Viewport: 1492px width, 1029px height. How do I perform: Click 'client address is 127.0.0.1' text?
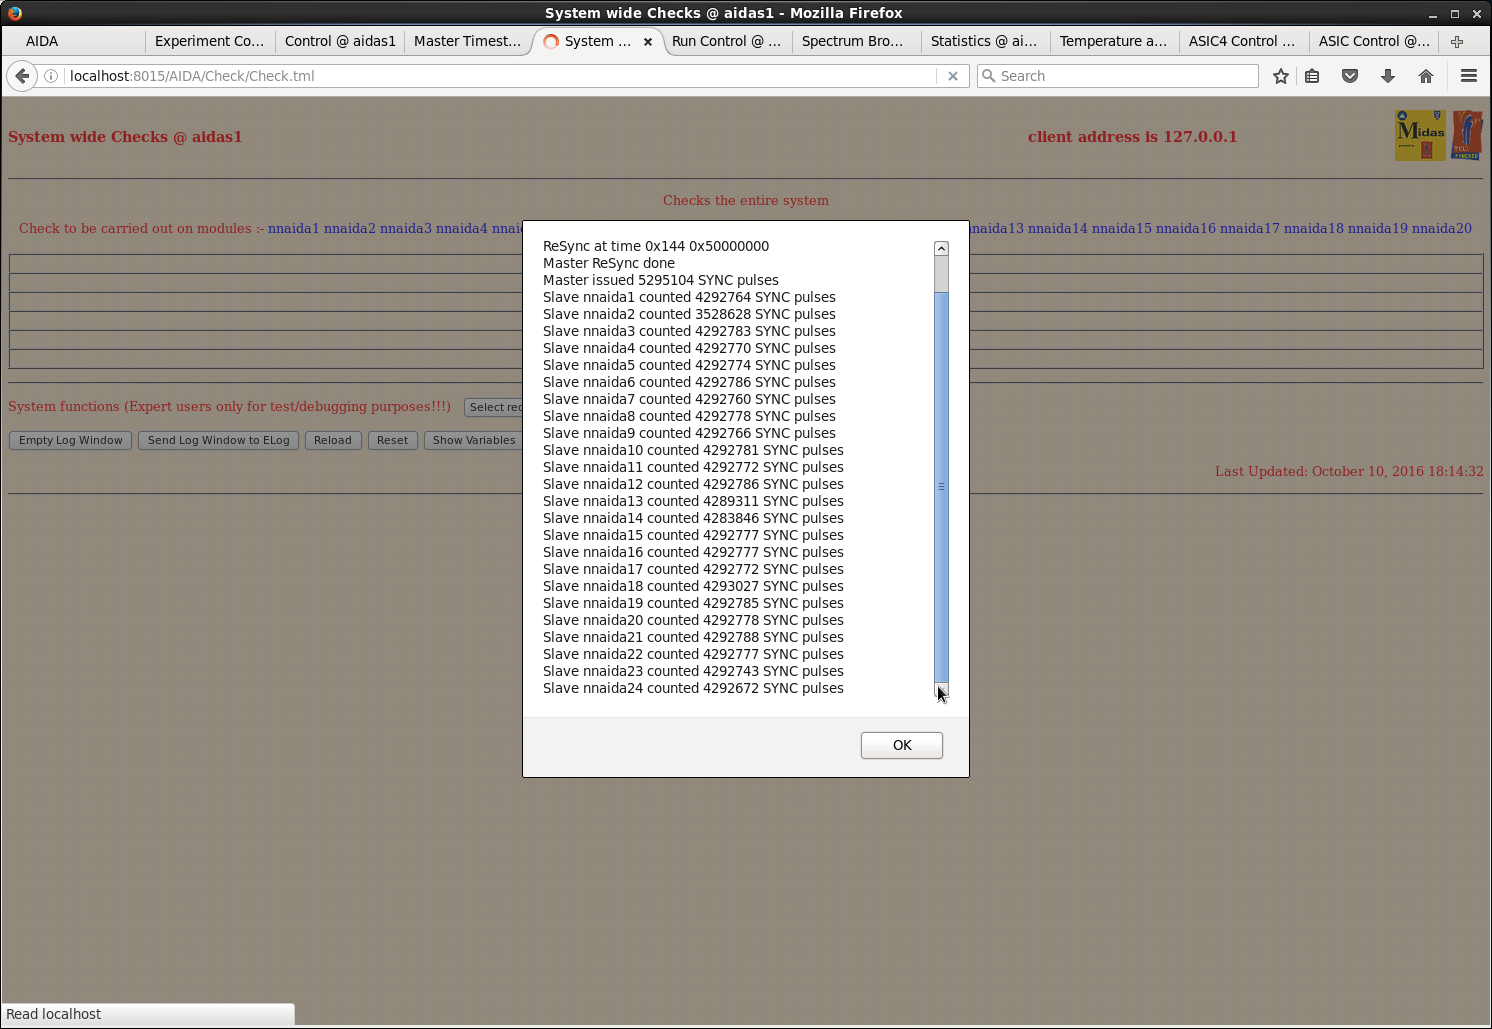tap(1132, 137)
